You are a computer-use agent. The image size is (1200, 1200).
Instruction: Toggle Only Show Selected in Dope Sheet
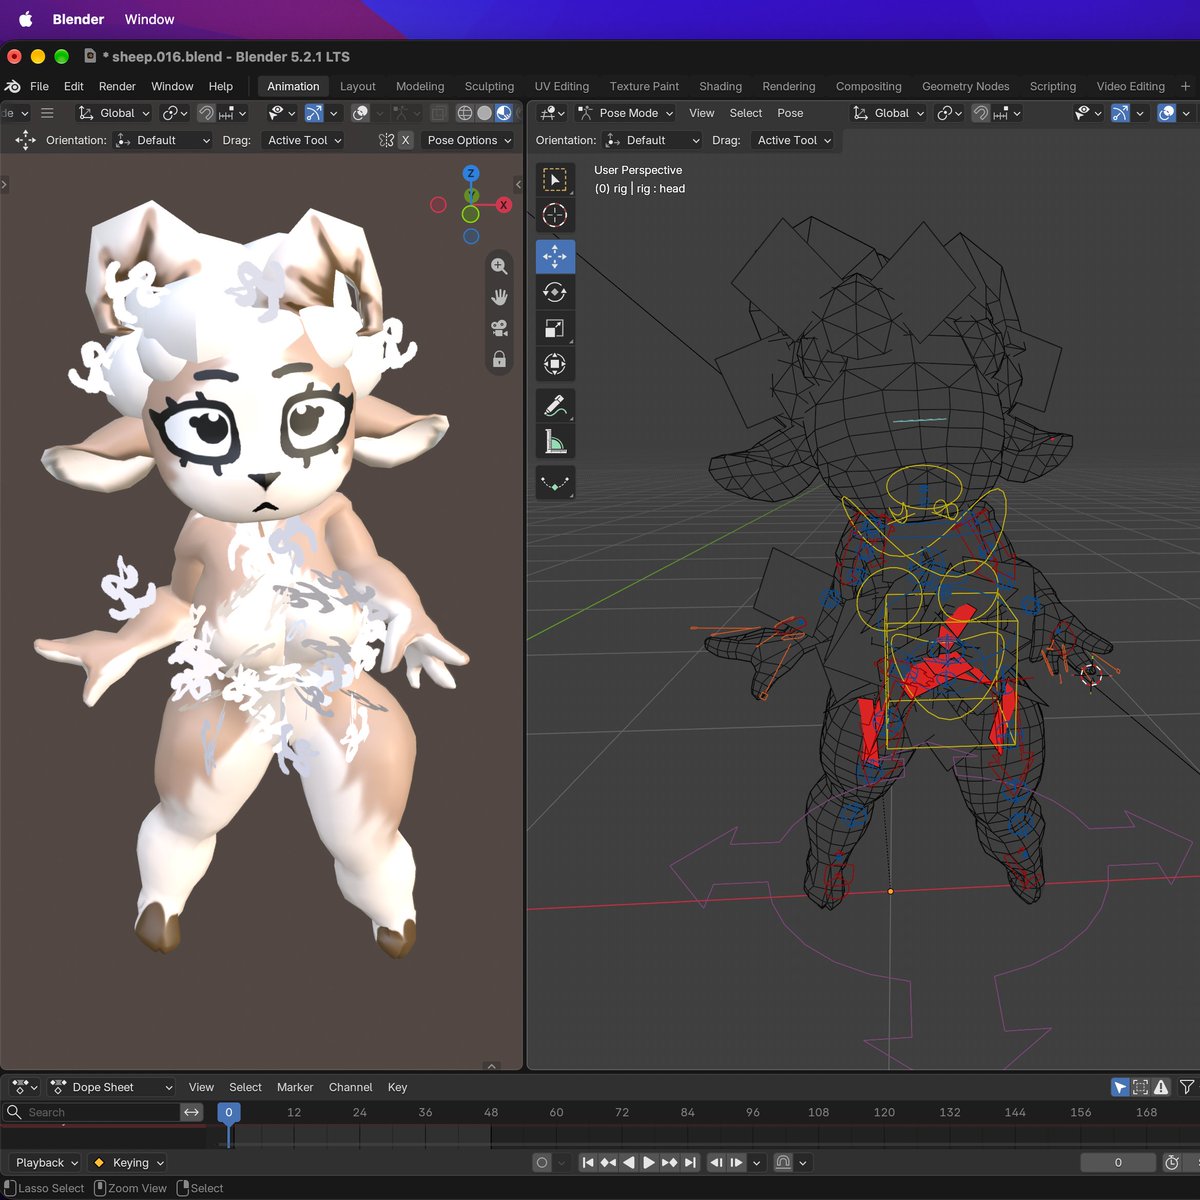click(1120, 1087)
